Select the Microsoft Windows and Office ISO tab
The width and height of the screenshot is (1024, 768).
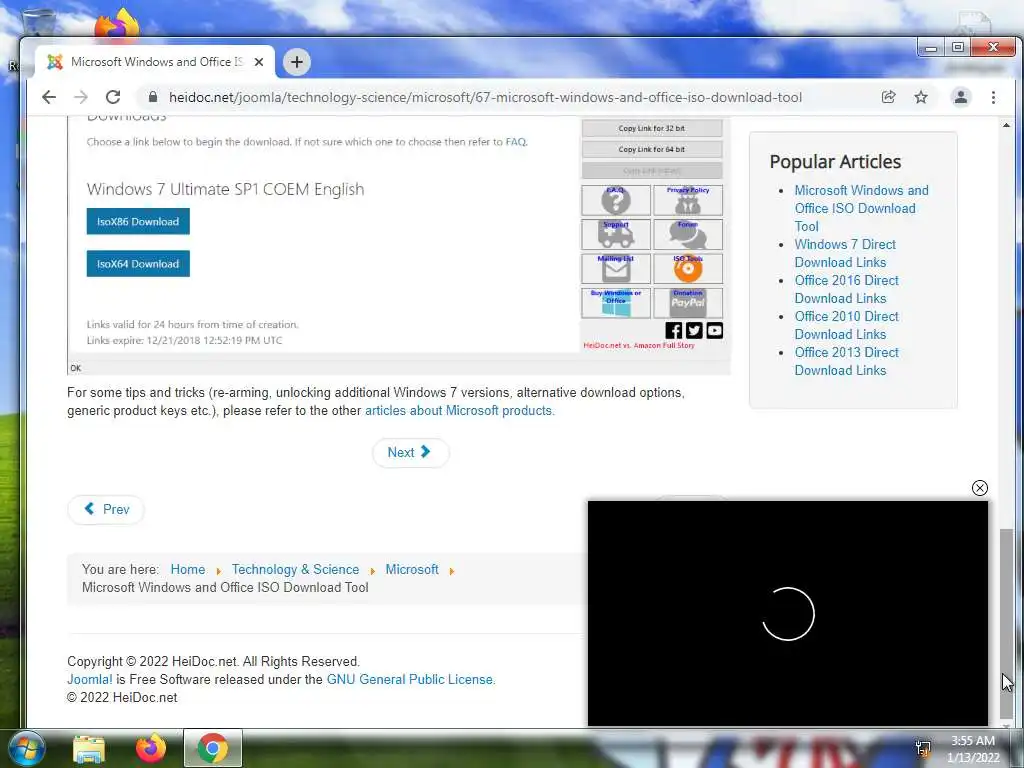tap(155, 62)
